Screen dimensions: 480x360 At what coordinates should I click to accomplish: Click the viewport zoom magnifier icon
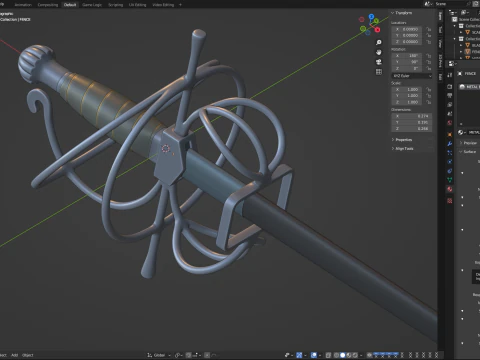tap(379, 42)
